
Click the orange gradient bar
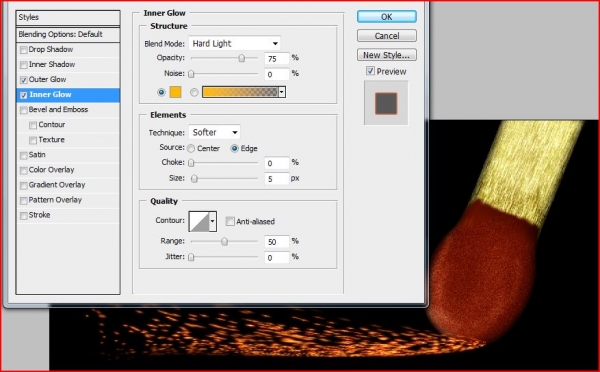pos(240,92)
